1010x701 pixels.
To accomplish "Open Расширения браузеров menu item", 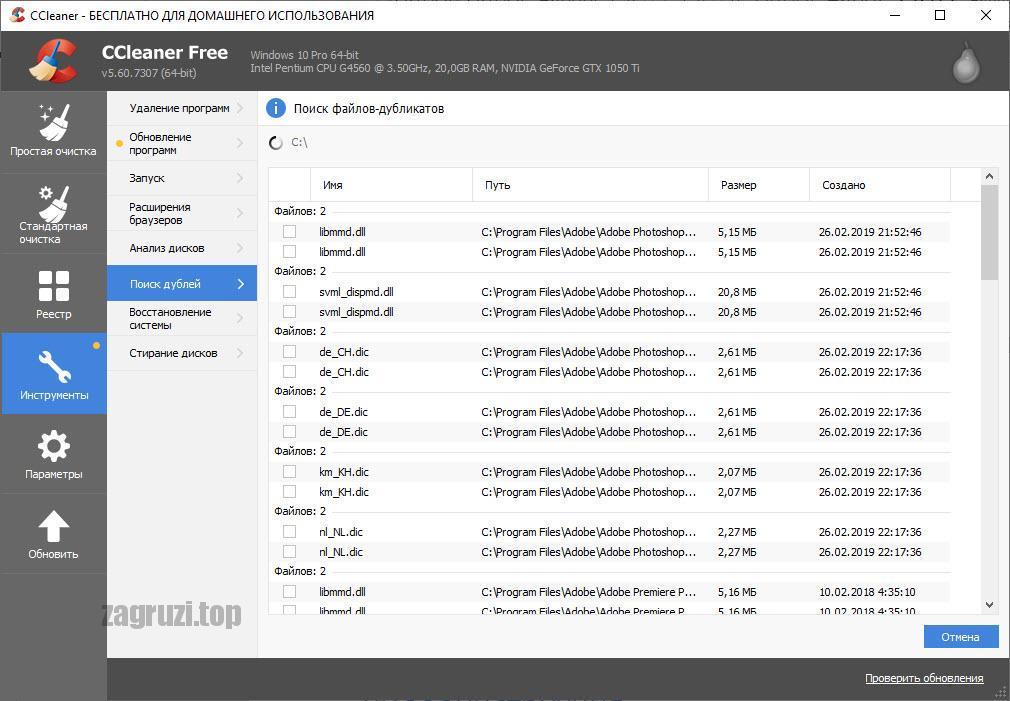I will tap(182, 213).
